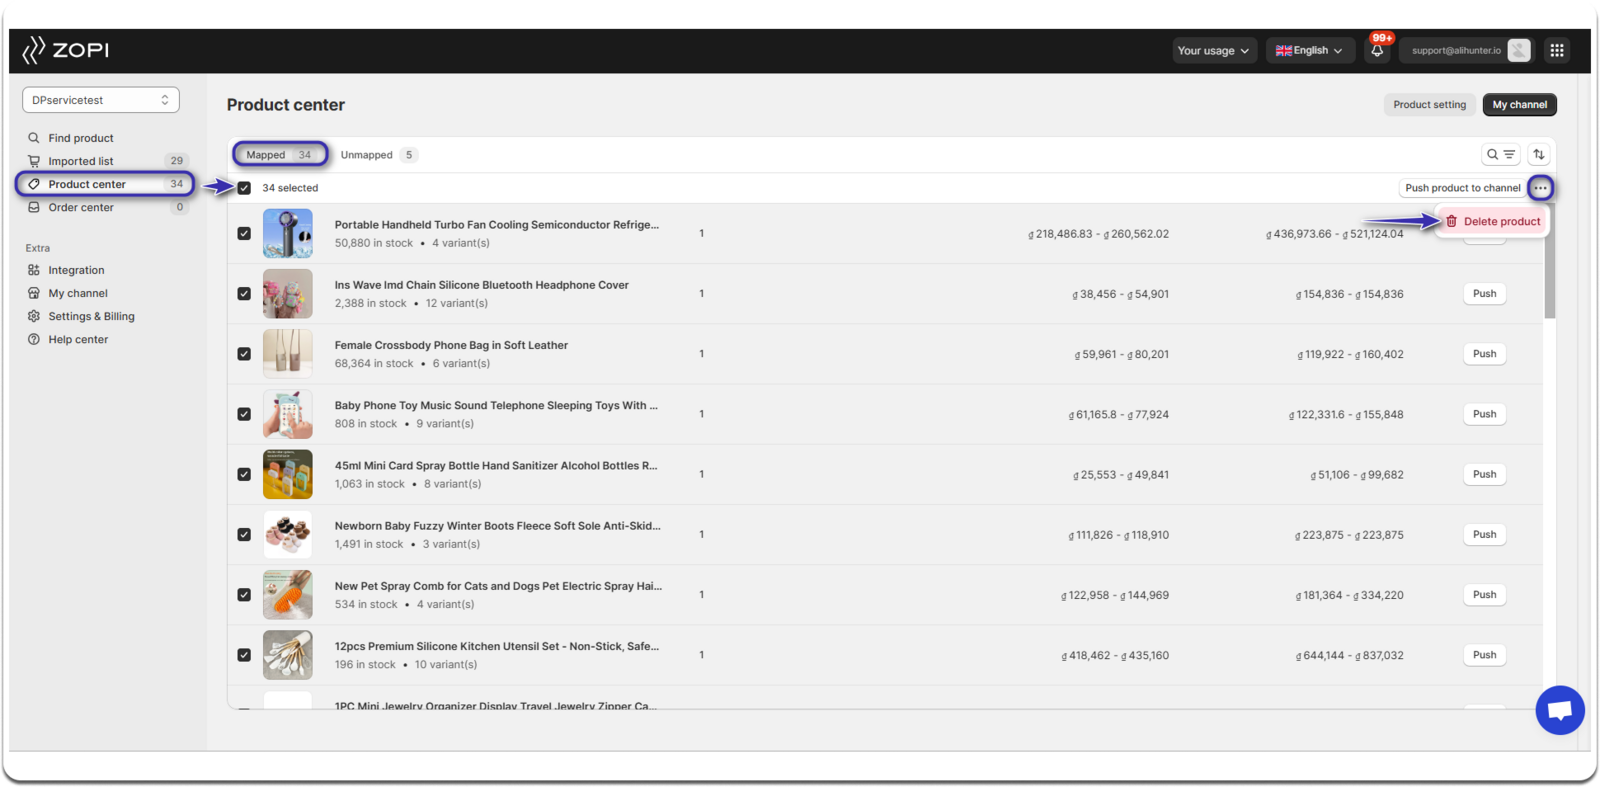The image size is (1600, 787).
Task: Open the live chat bubble
Action: 1560,710
